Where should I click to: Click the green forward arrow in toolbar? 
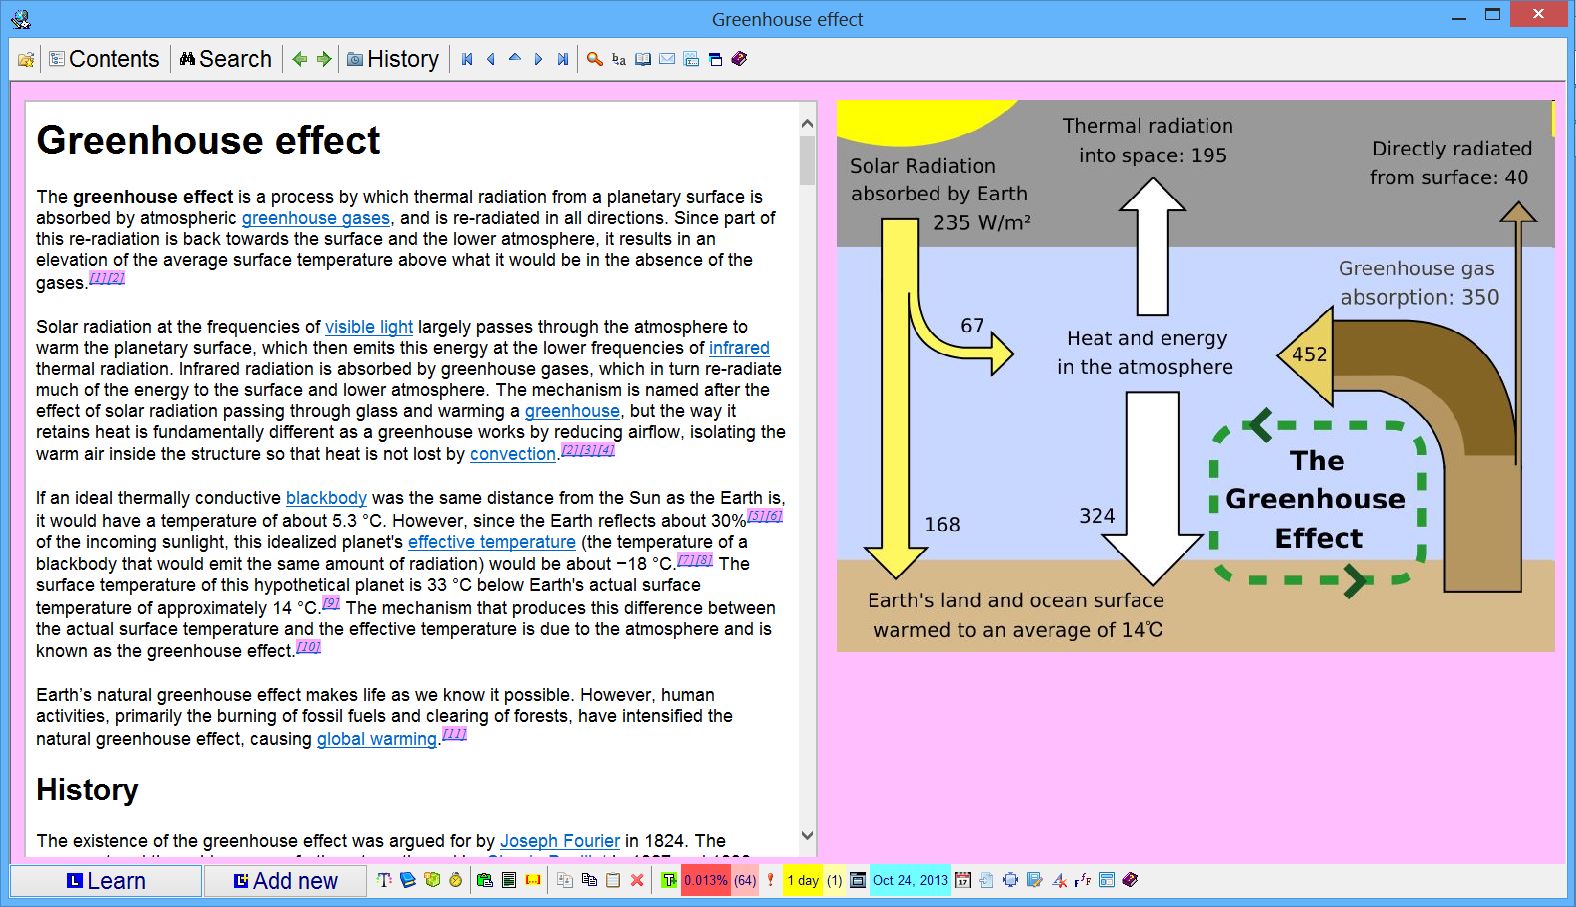click(x=324, y=59)
